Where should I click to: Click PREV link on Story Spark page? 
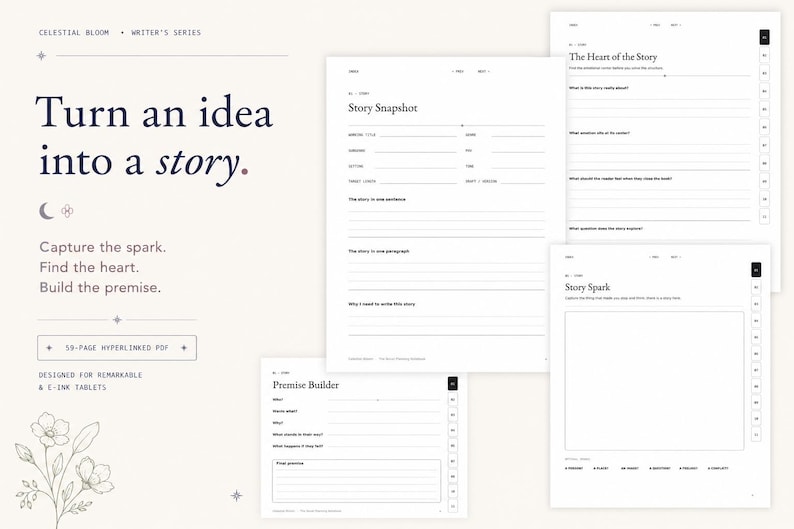[654, 257]
